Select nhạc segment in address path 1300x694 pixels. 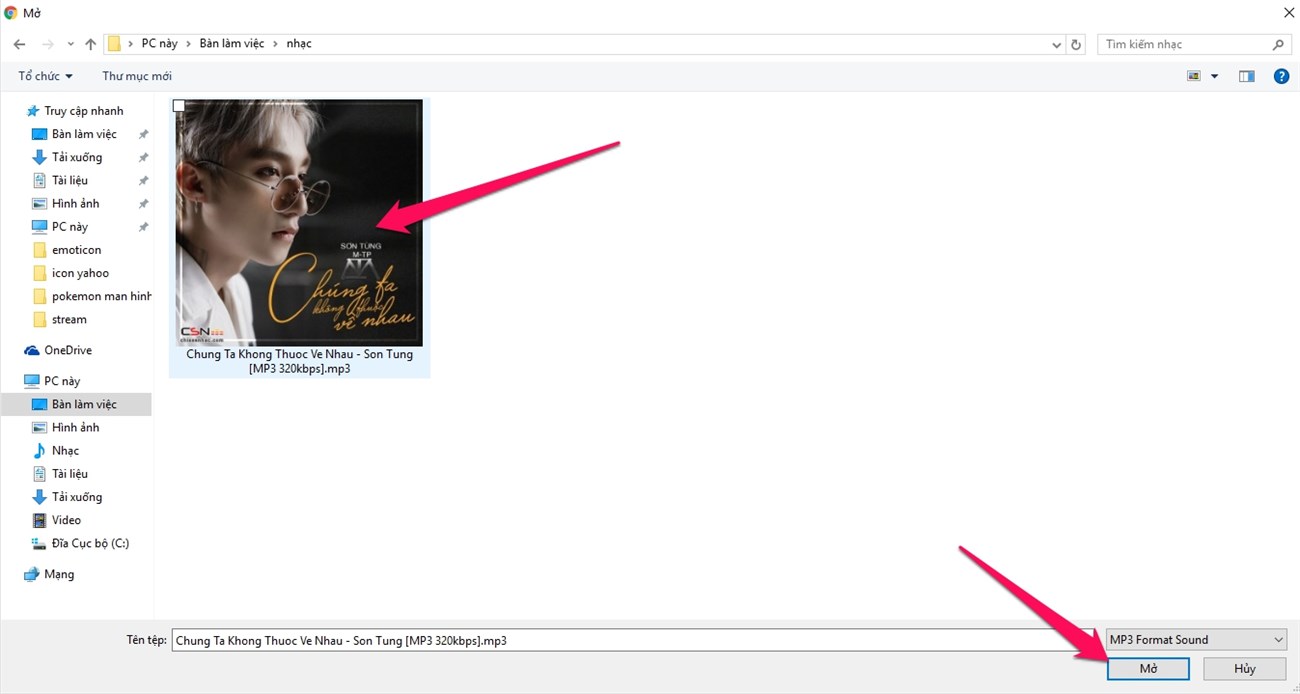(x=299, y=44)
